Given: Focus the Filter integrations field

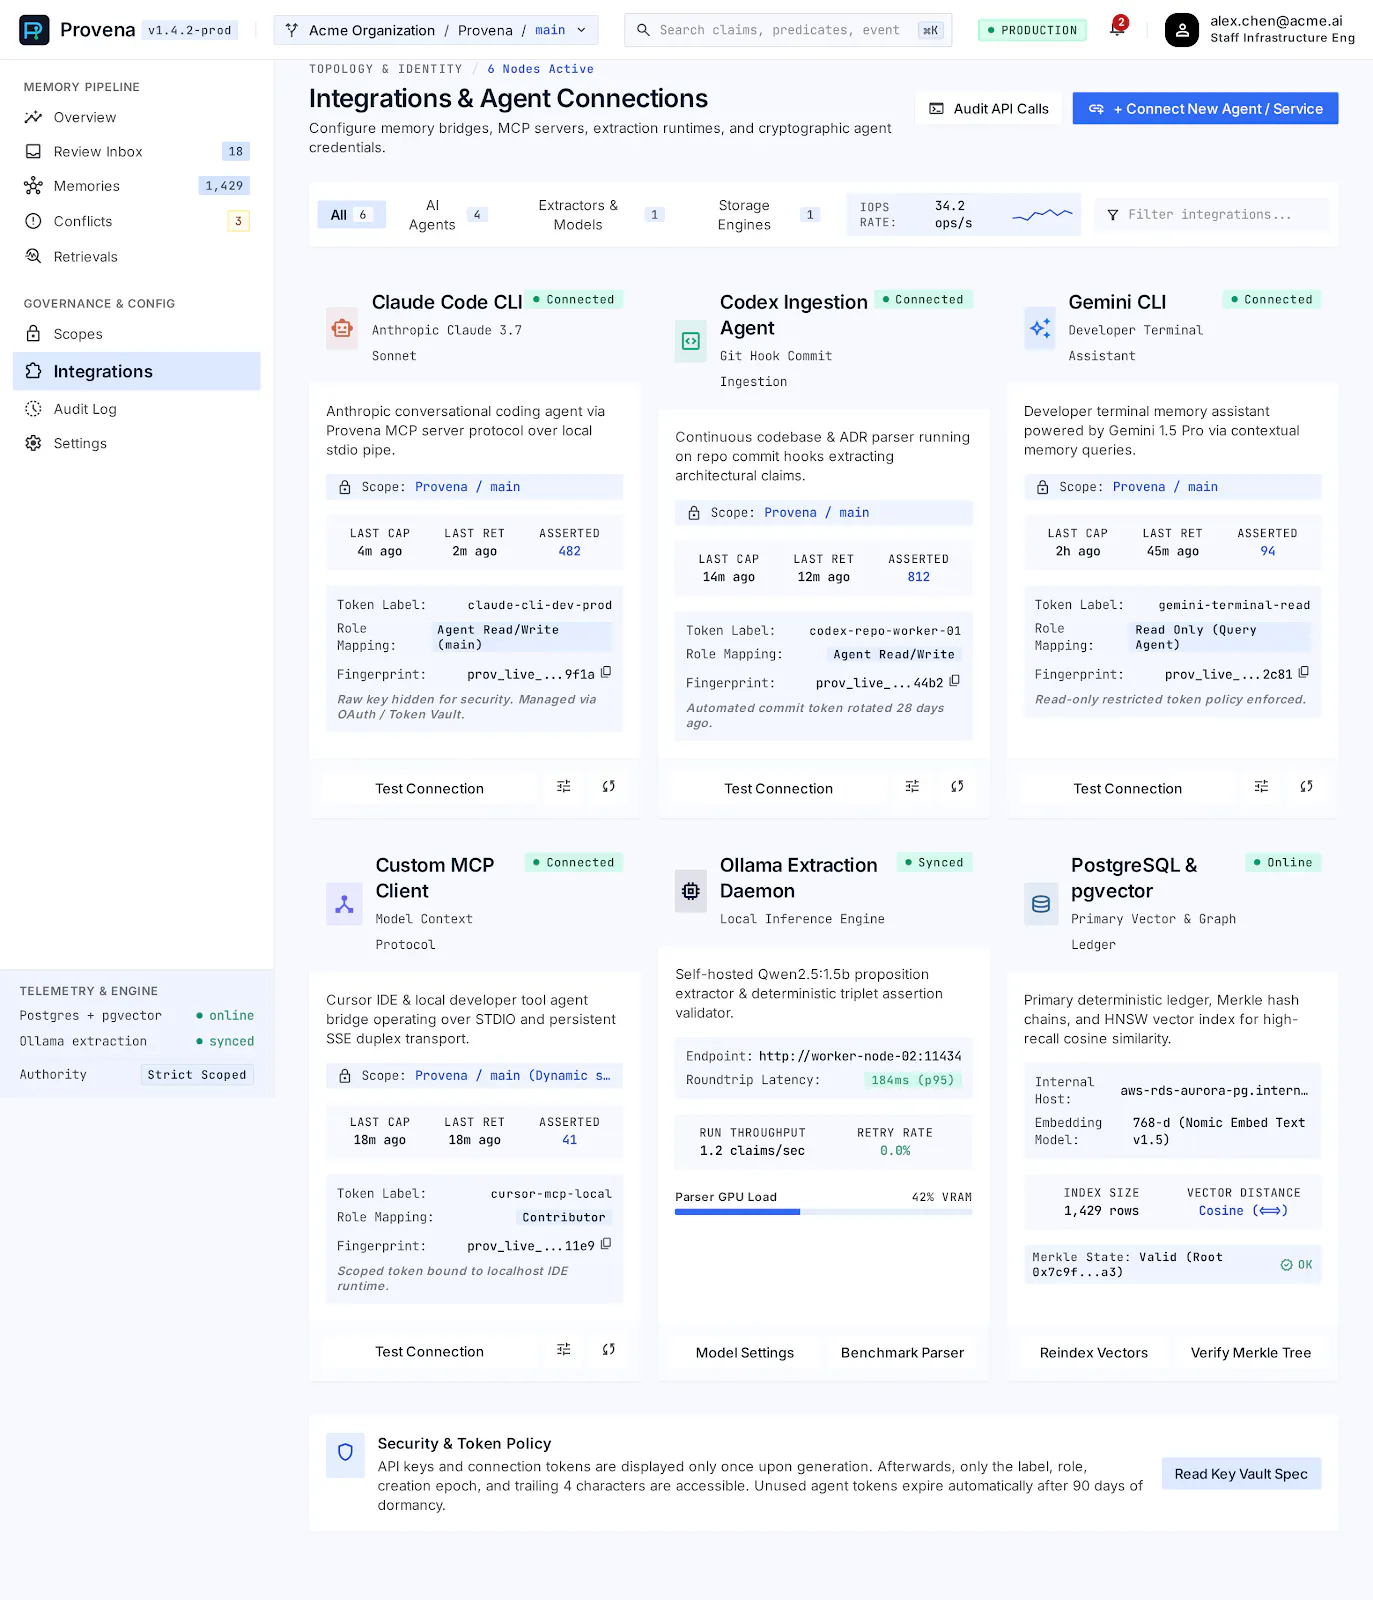Looking at the screenshot, I should point(1212,215).
